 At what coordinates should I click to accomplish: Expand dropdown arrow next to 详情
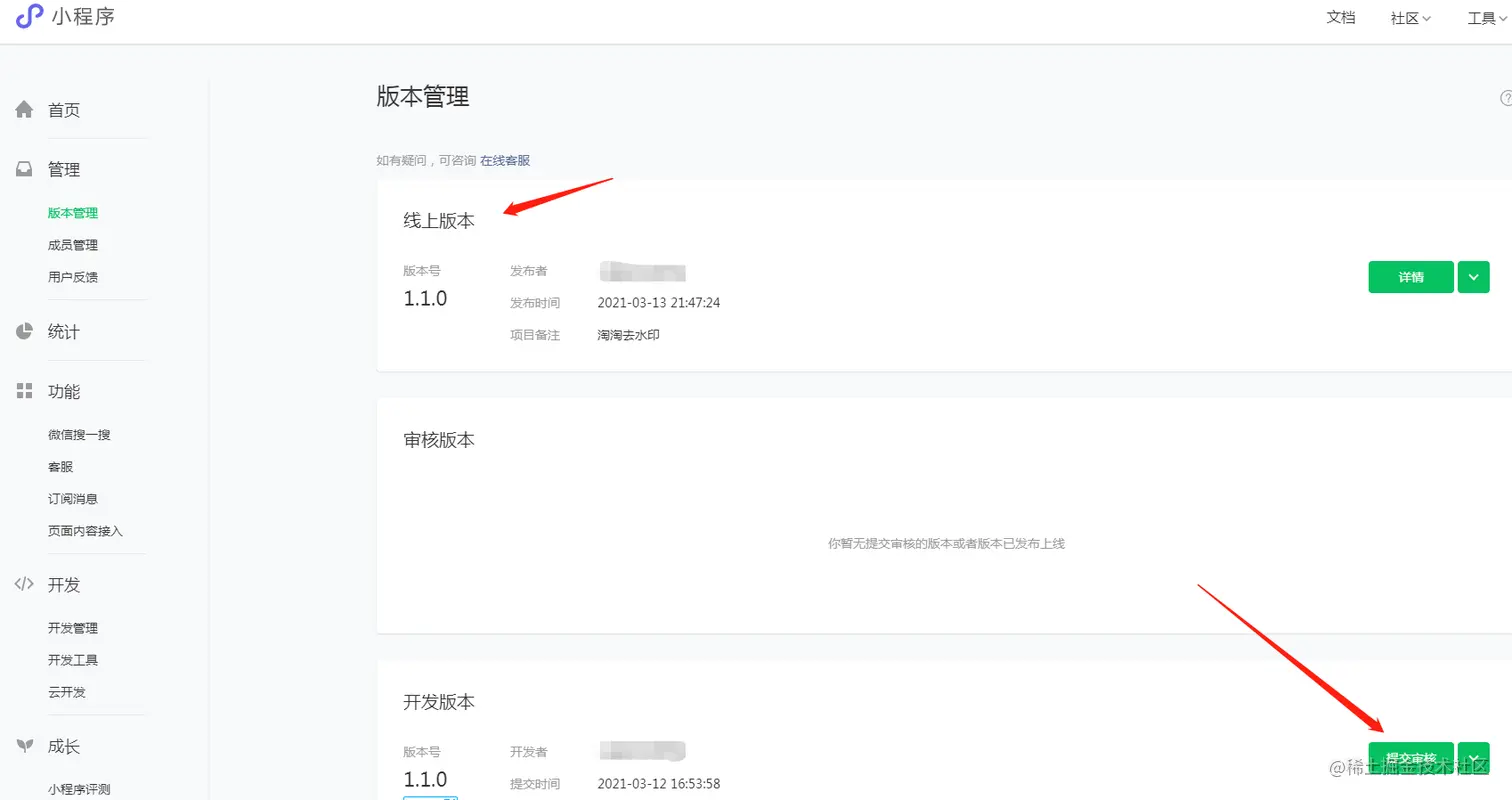1474,277
